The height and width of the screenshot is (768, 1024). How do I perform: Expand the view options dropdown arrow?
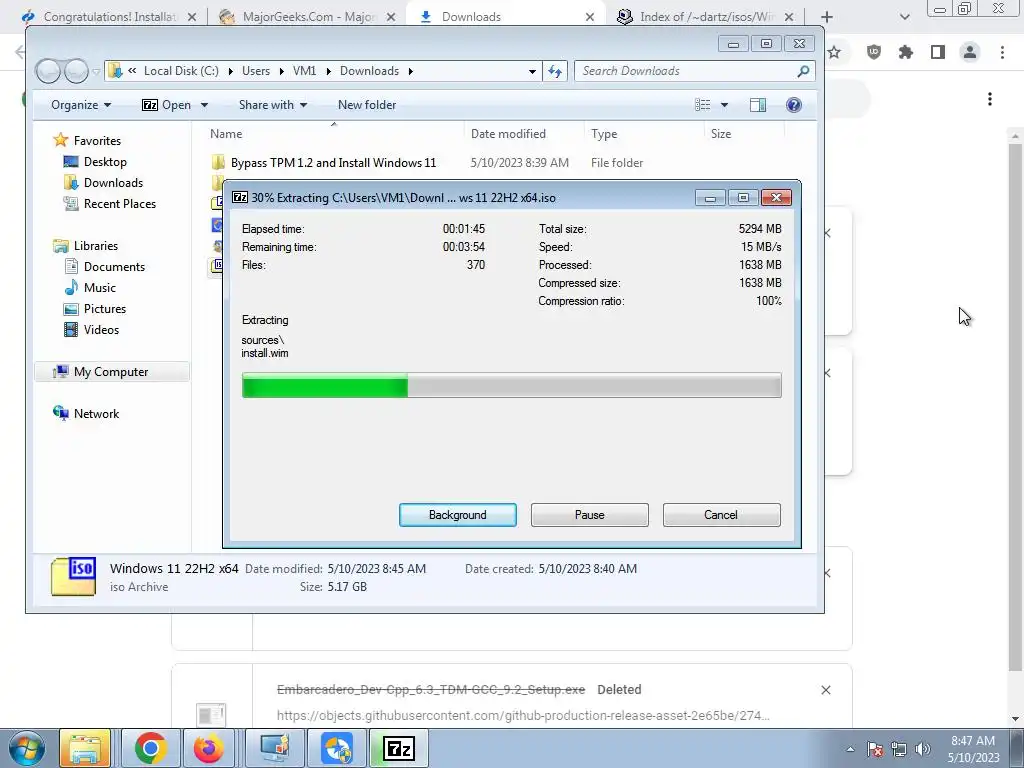coord(724,105)
